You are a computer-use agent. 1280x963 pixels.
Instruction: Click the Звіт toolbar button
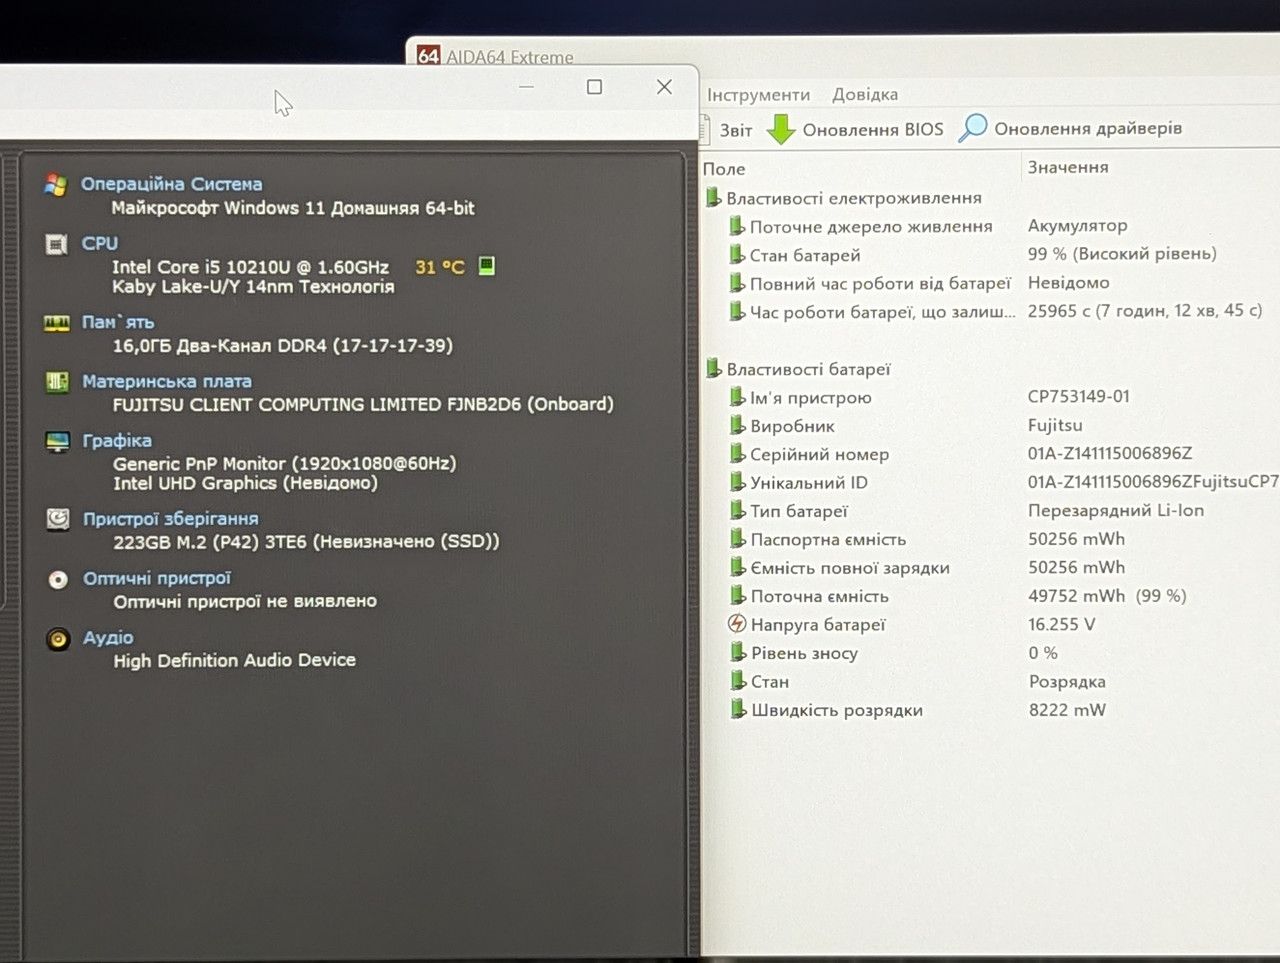[x=728, y=130]
